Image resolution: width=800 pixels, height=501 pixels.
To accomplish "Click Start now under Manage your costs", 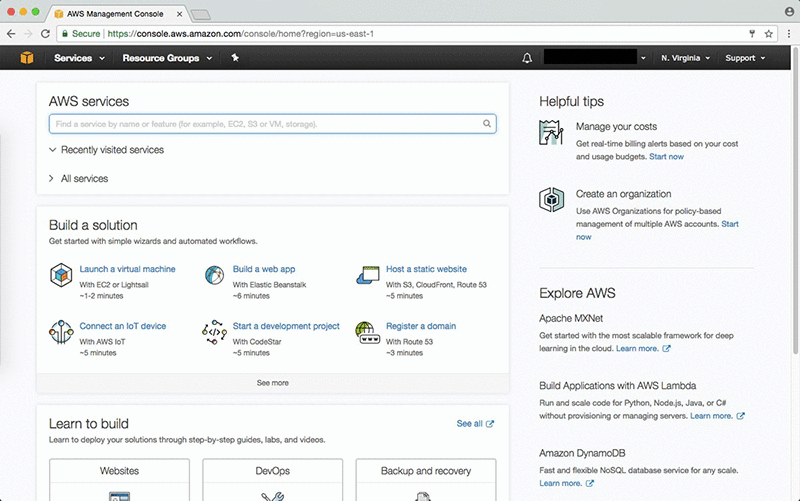I will 666,157.
